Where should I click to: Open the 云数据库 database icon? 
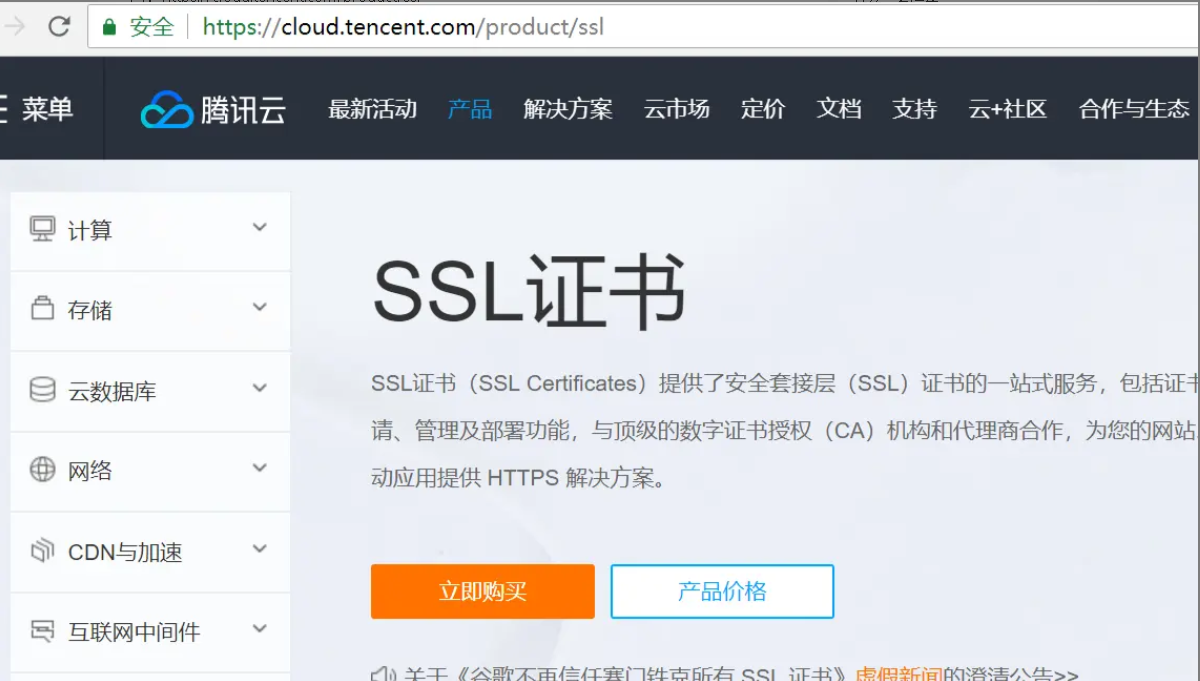(x=42, y=391)
